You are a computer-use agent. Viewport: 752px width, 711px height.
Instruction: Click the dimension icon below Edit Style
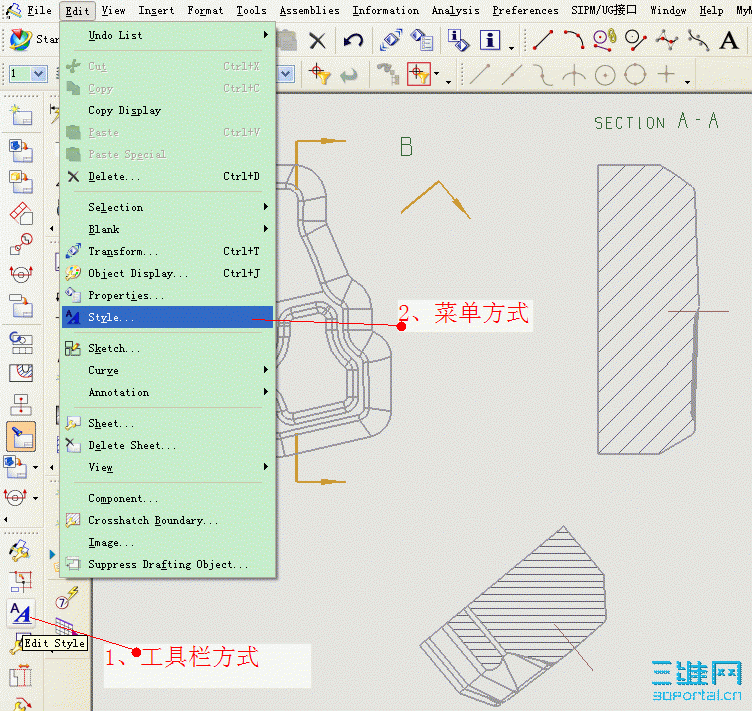[21, 677]
